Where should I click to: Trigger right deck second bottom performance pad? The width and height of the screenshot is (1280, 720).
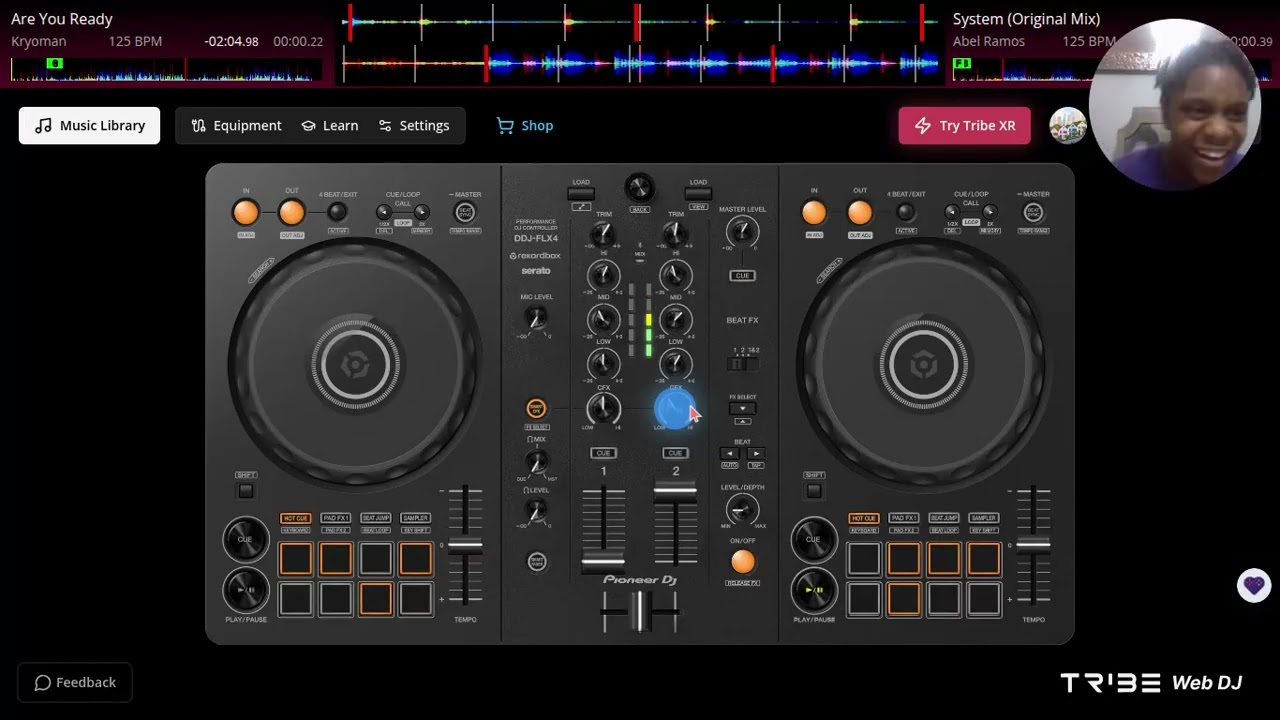click(x=903, y=599)
